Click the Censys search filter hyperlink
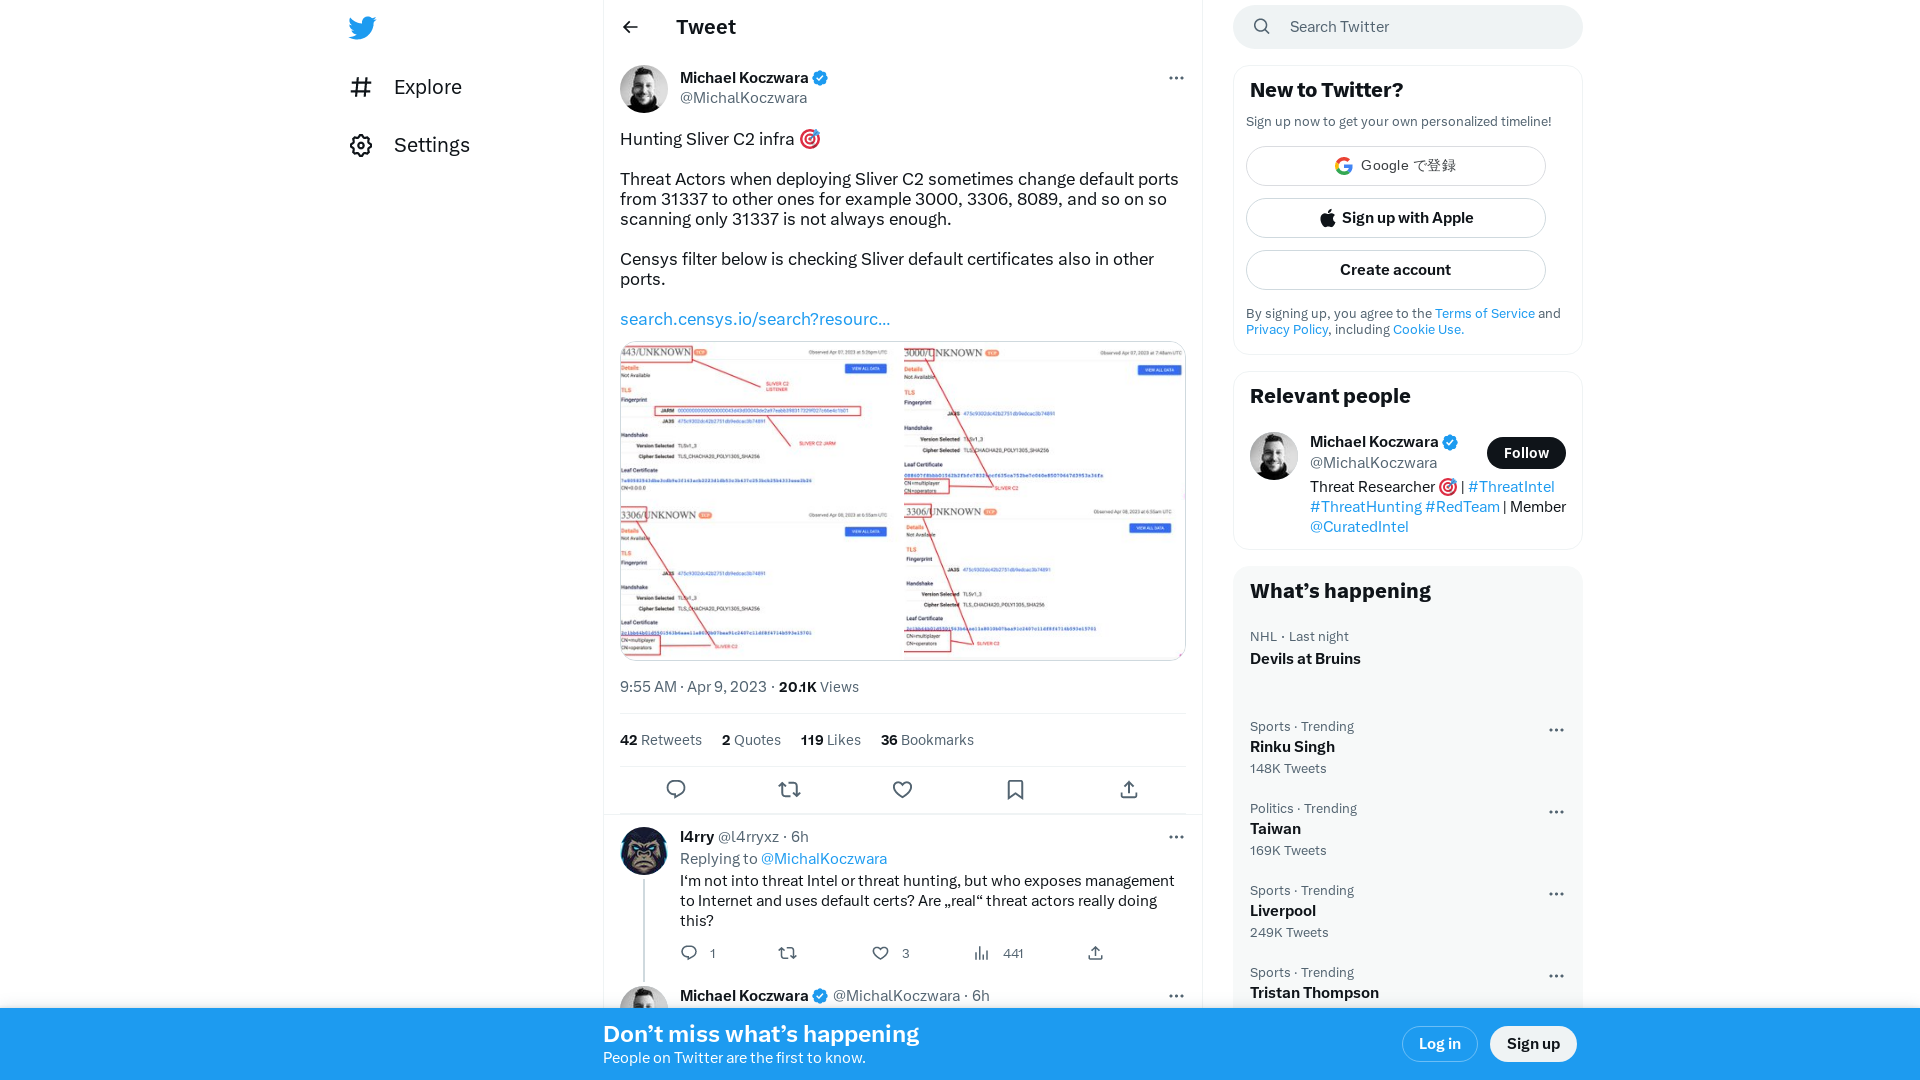Viewport: 1920px width, 1080px height. pos(754,319)
